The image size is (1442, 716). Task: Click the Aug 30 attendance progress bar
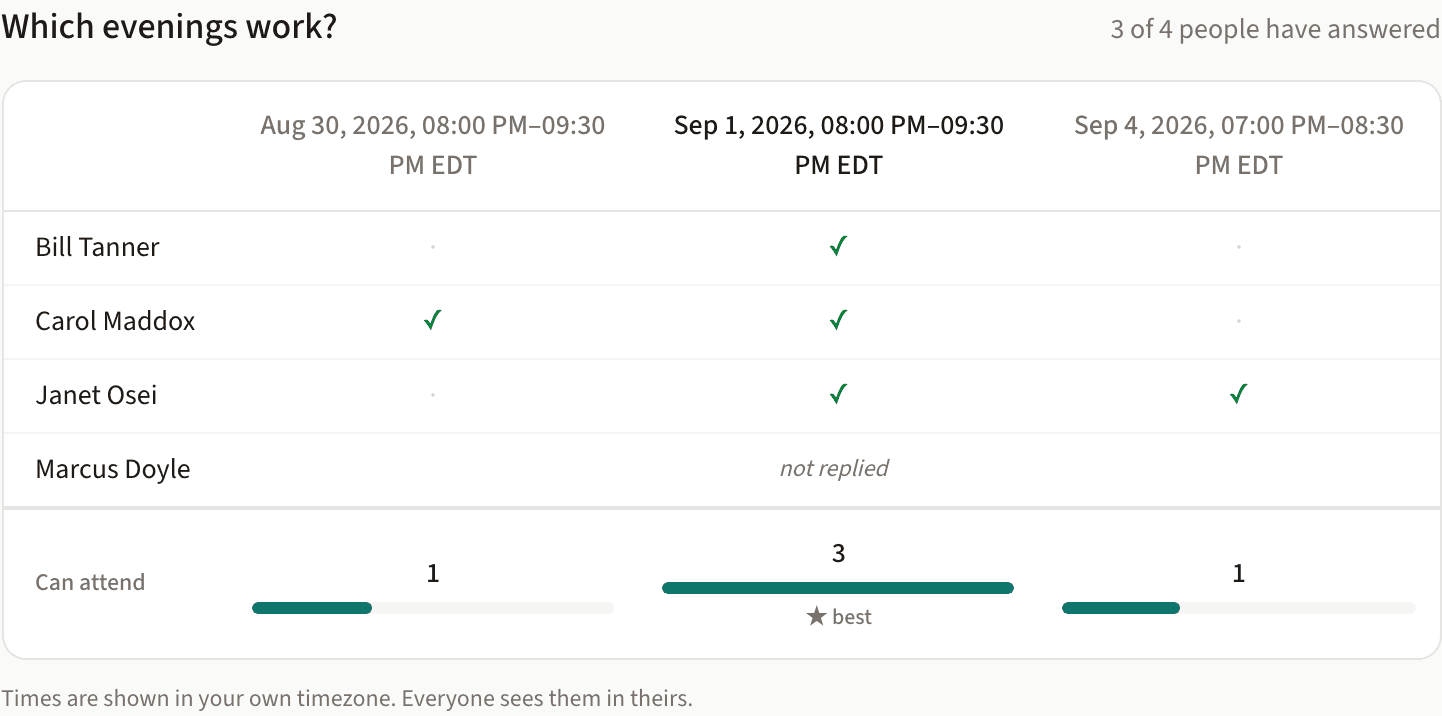tap(433, 608)
